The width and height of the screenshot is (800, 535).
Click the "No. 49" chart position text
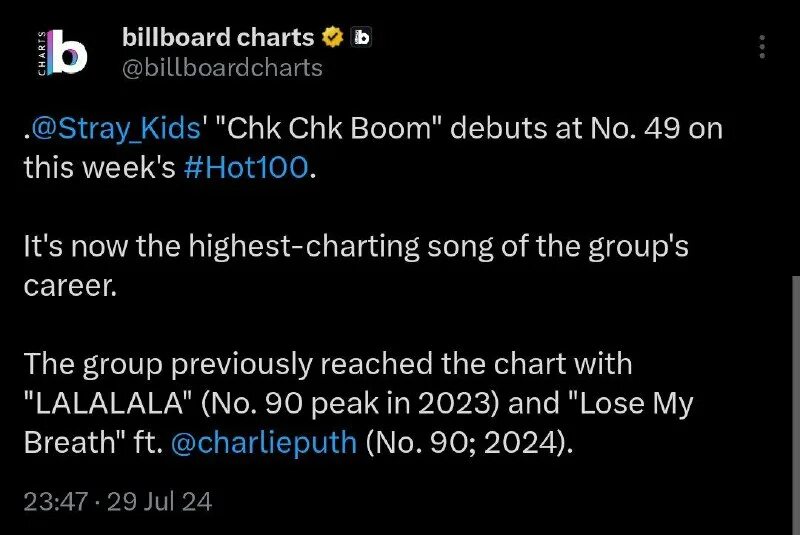[635, 128]
